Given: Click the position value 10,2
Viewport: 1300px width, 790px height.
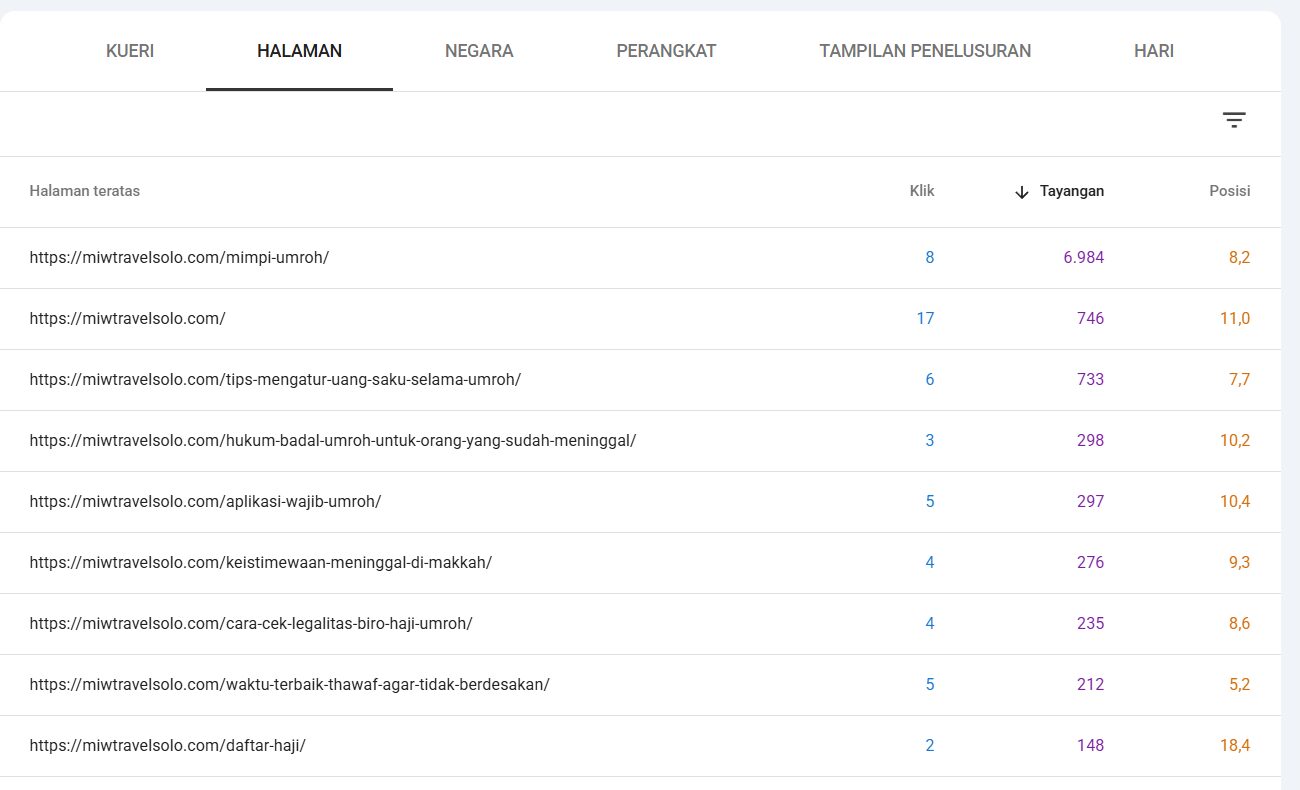Looking at the screenshot, I should coord(1235,441).
